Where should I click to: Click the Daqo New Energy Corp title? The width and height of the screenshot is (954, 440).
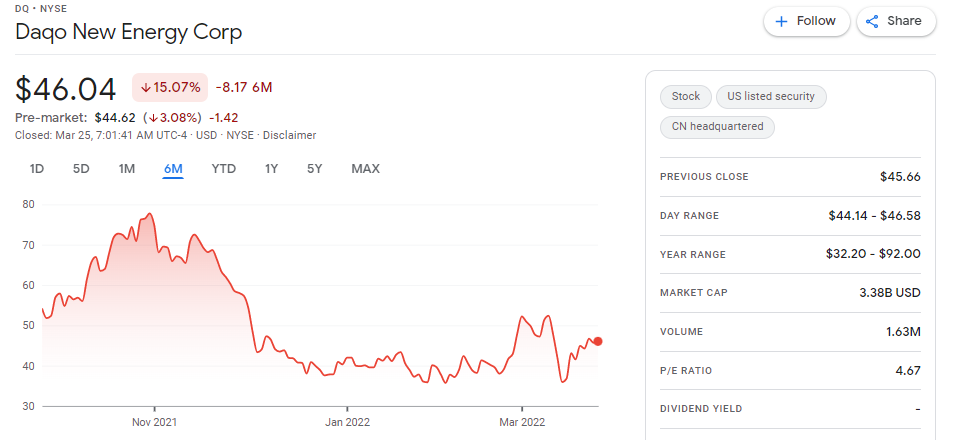[128, 32]
